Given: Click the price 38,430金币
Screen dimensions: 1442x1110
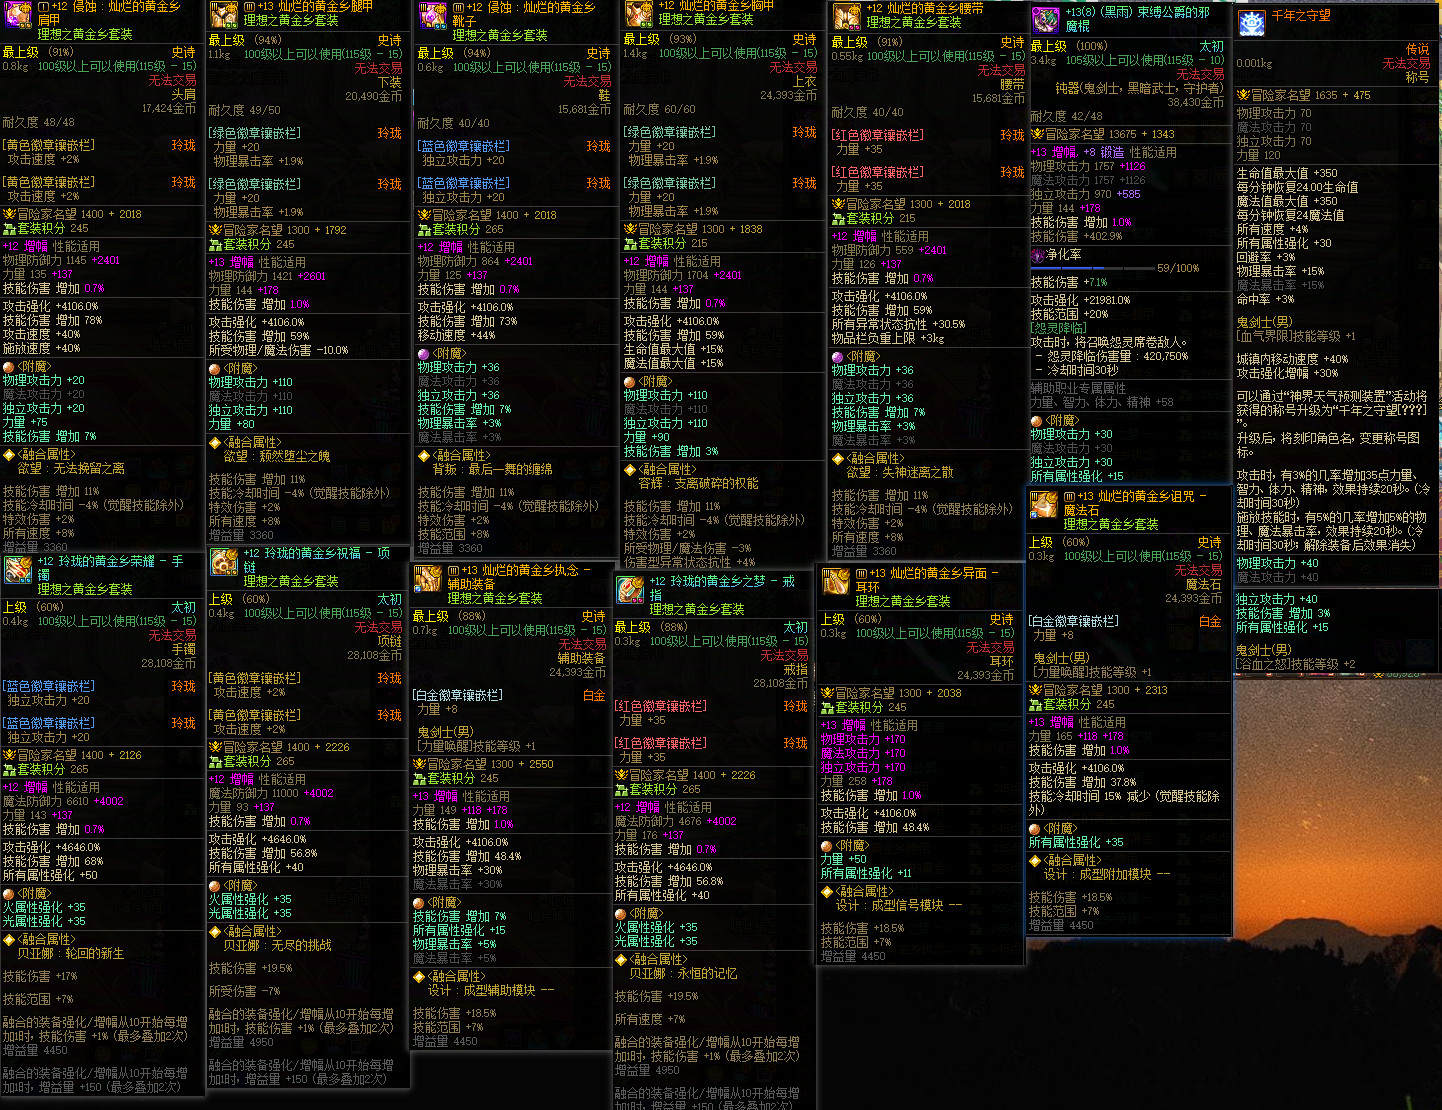Looking at the screenshot, I should tap(1196, 103).
